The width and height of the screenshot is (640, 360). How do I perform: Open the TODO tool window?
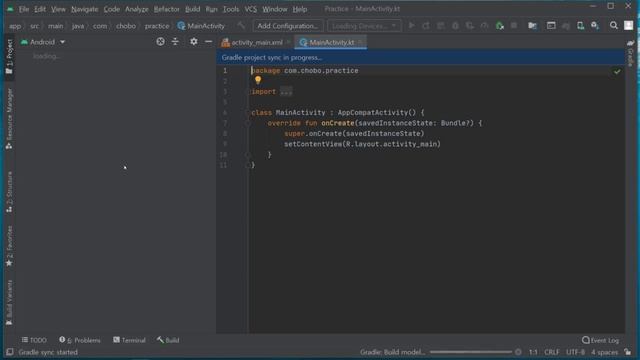click(34, 340)
